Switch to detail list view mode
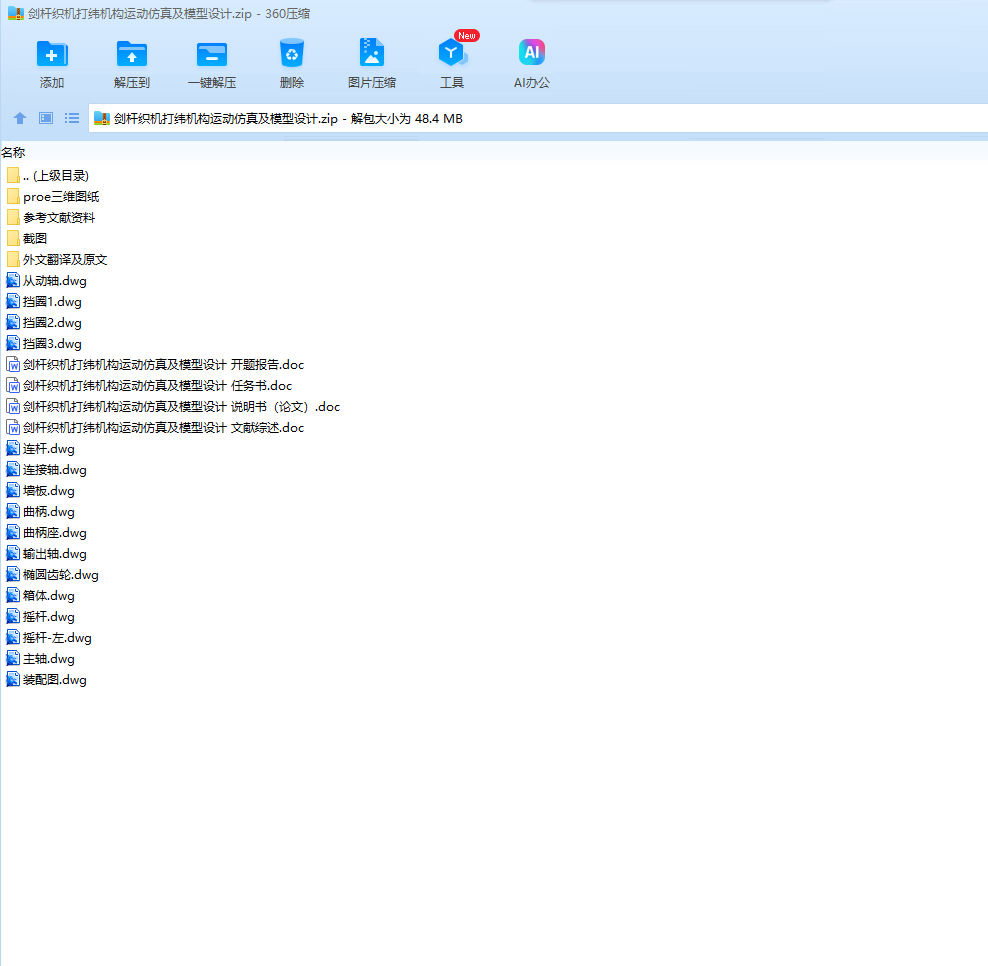 click(72, 118)
